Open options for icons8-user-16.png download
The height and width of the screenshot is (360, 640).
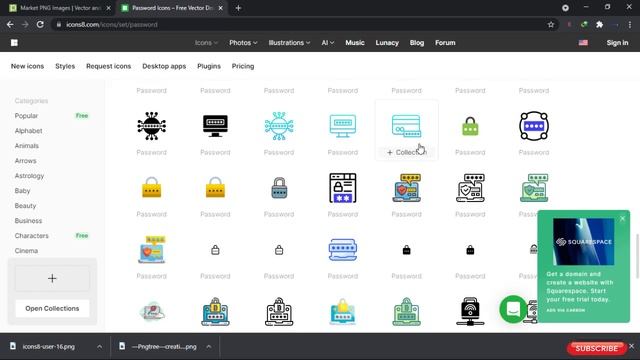pos(100,347)
